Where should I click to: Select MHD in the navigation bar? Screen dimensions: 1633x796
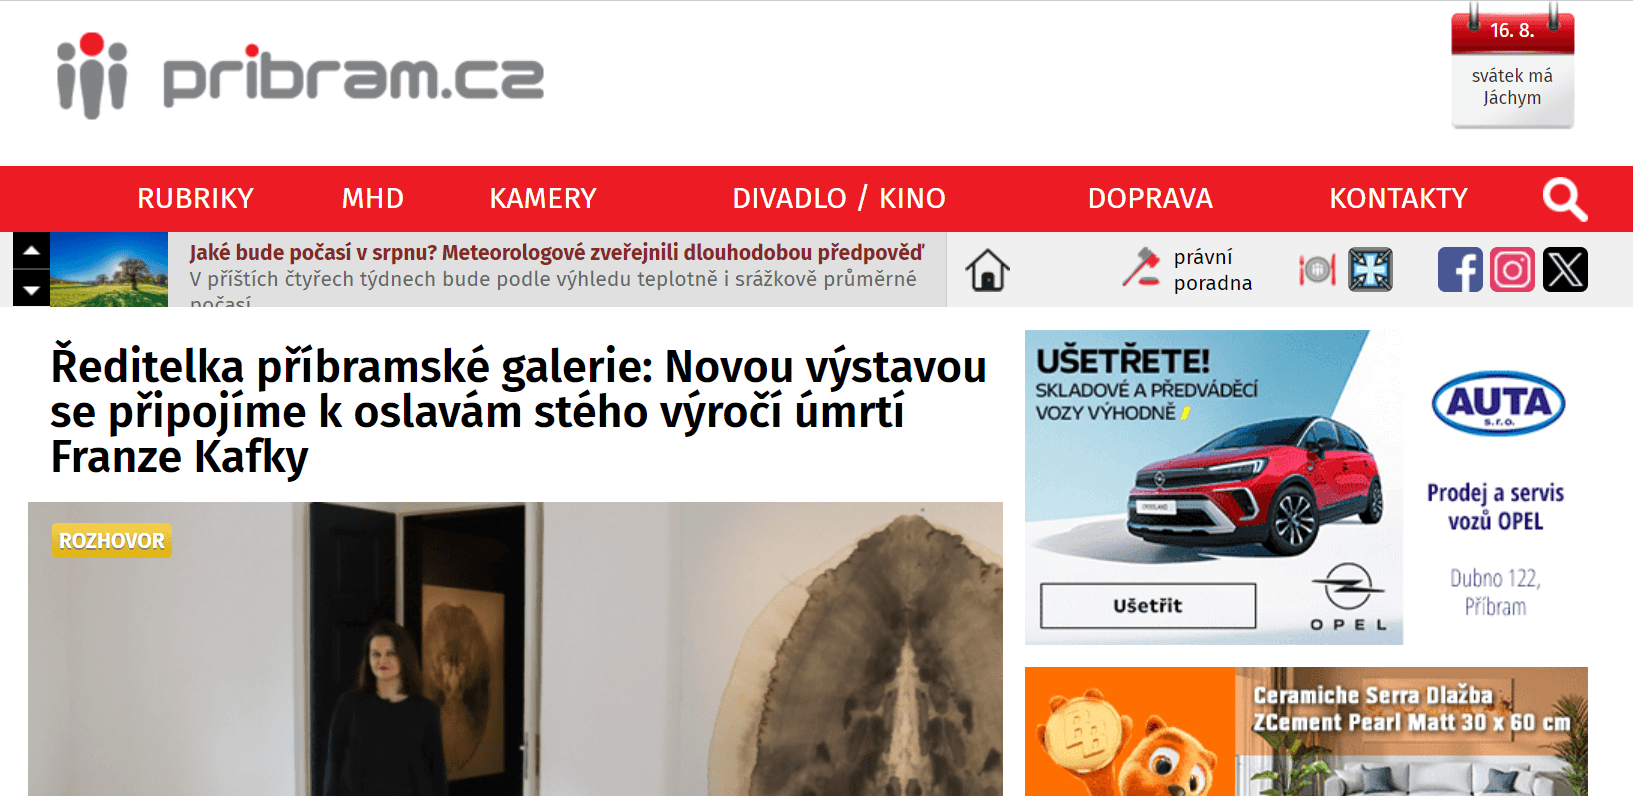tap(373, 198)
